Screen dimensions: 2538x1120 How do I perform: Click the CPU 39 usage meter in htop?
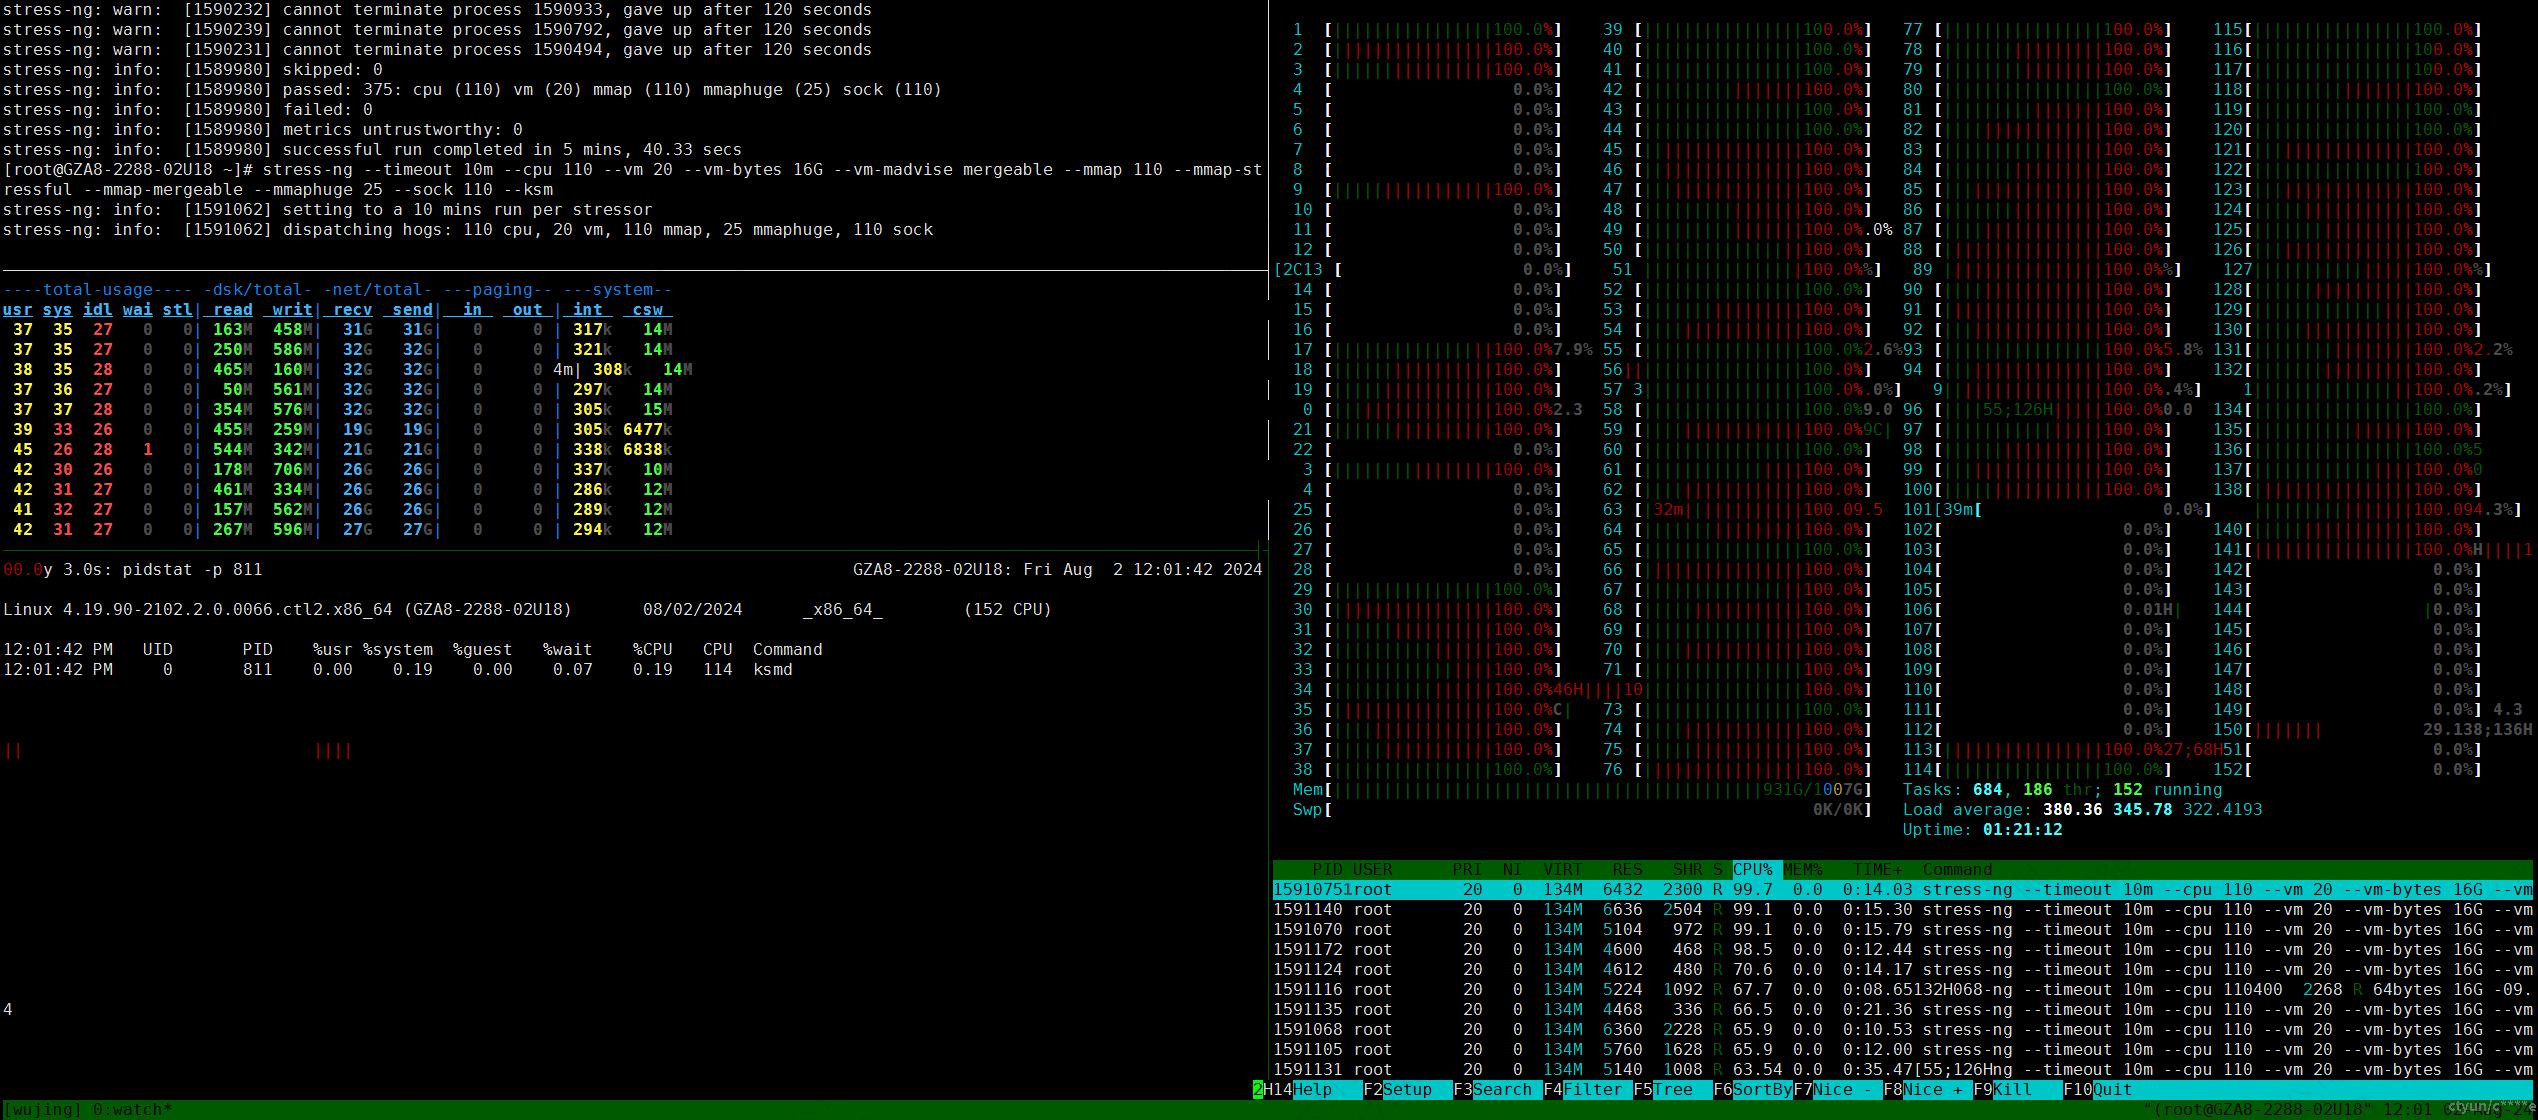1737,30
